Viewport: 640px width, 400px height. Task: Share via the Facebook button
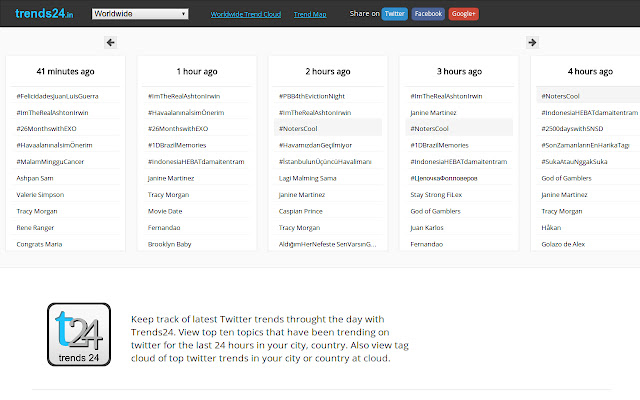(x=428, y=15)
